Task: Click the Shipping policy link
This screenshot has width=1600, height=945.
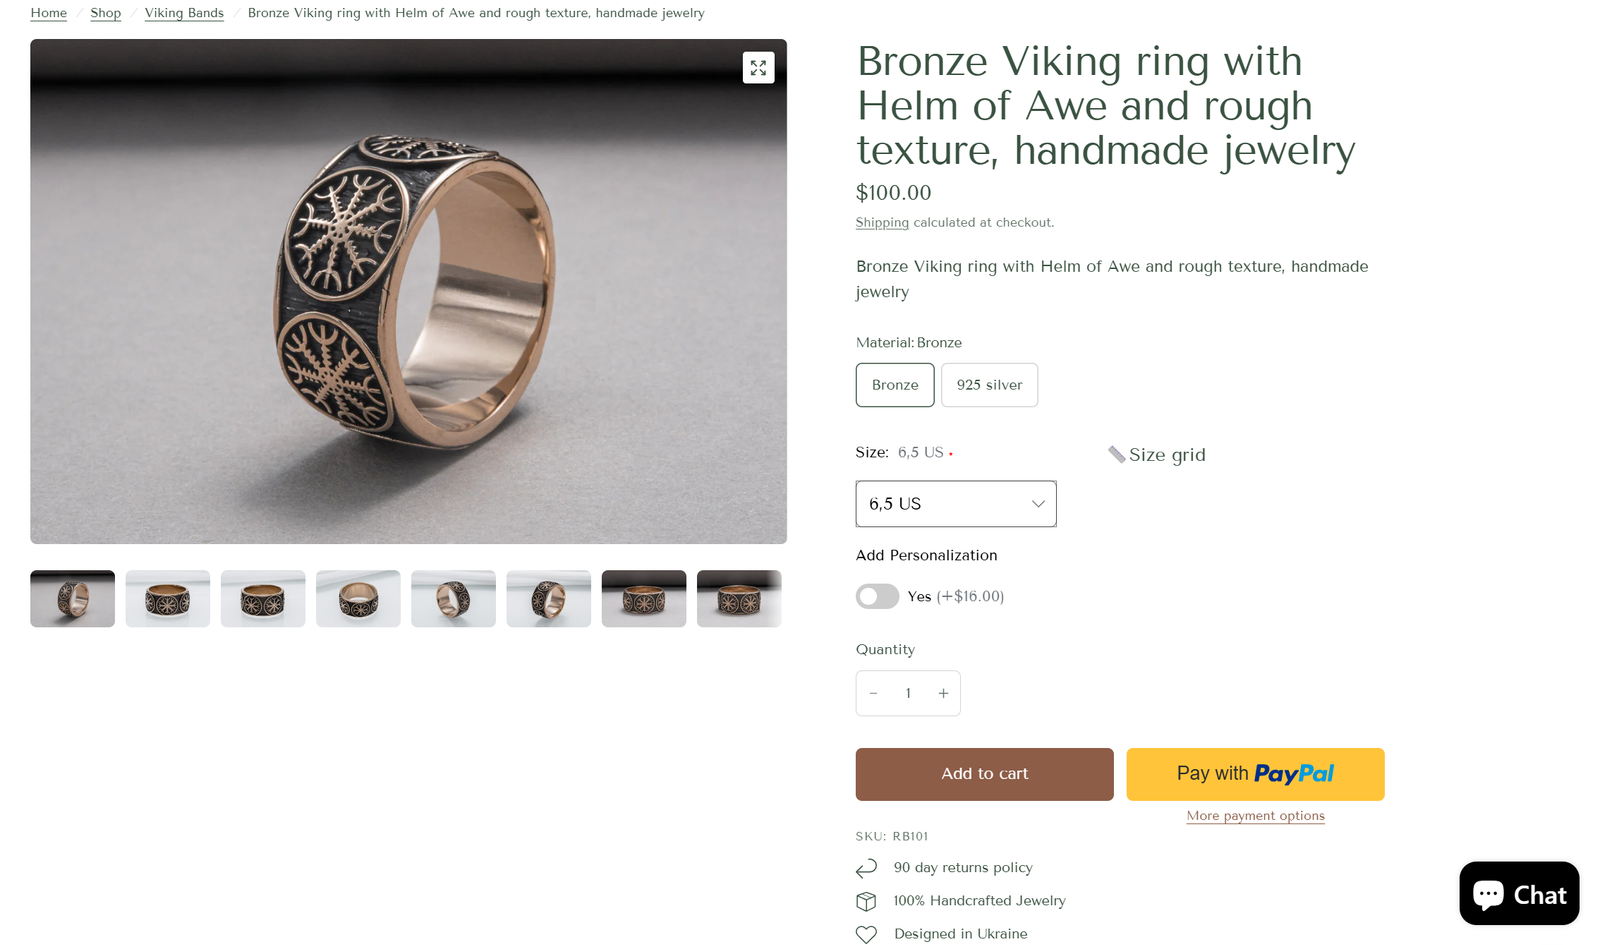Action: pos(882,223)
